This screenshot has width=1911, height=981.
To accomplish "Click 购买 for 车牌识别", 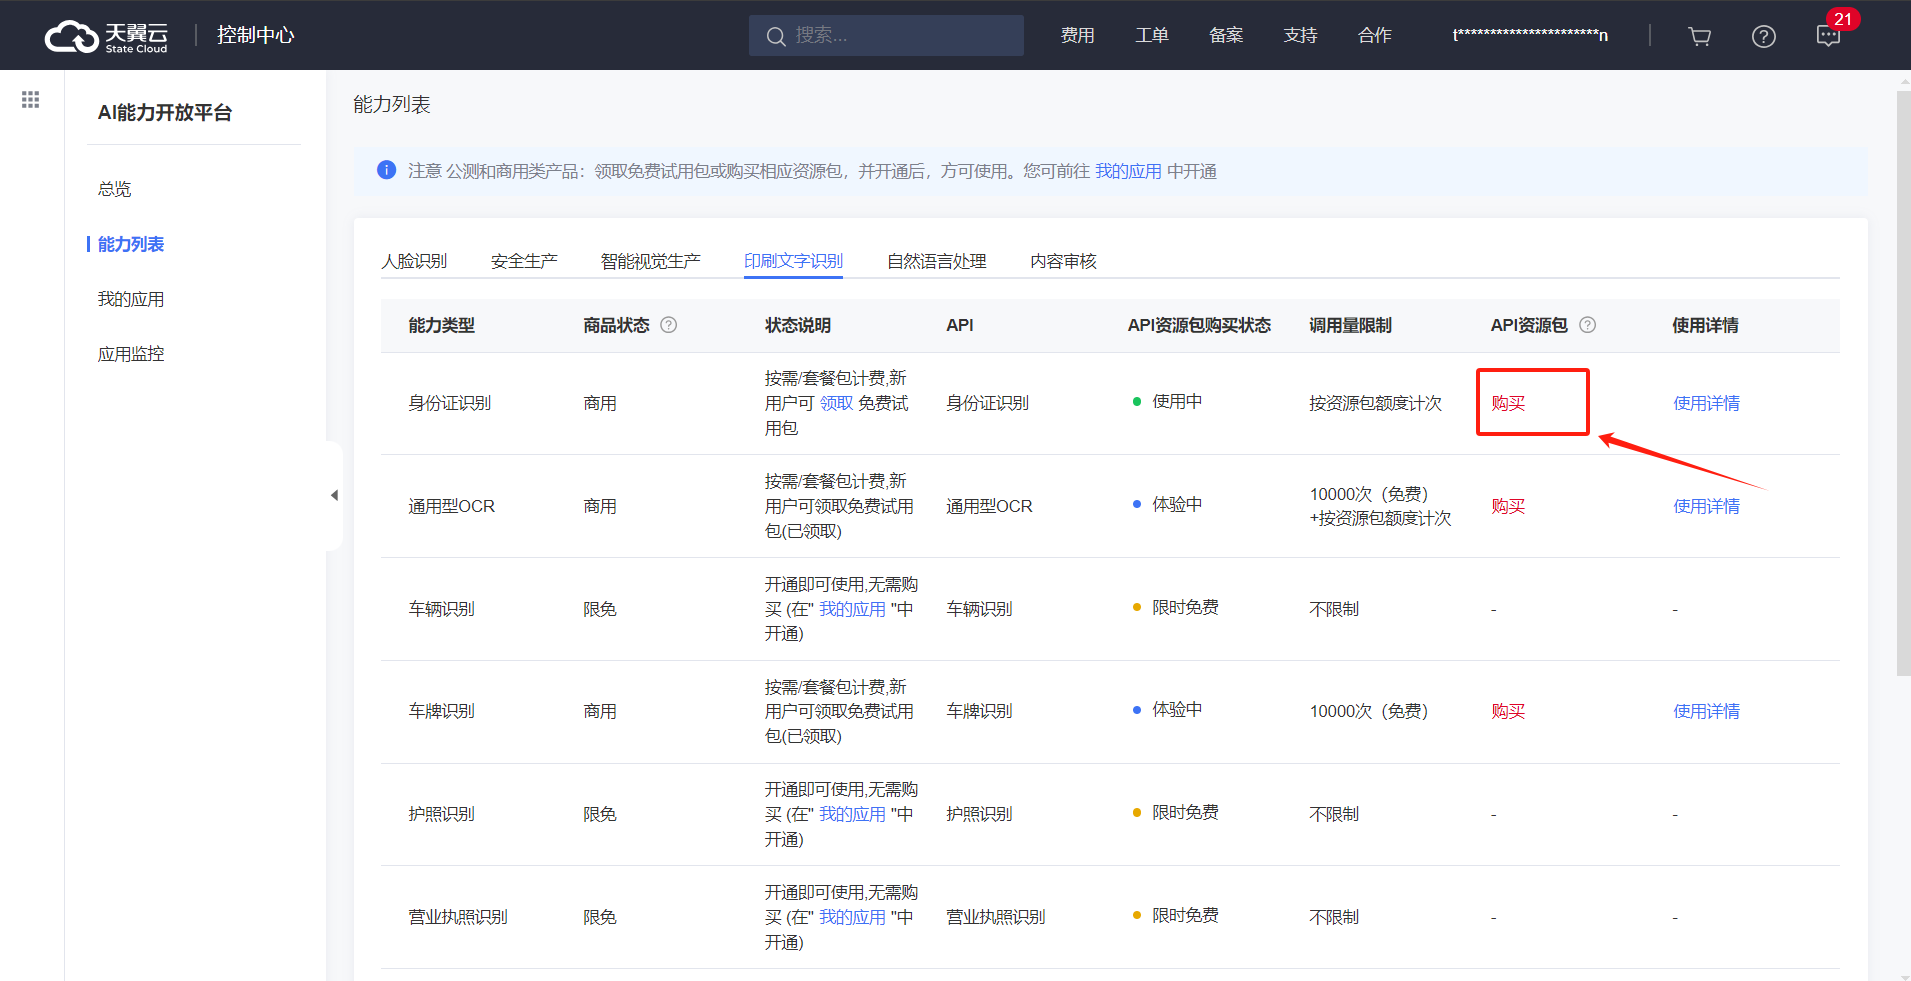I will click(x=1508, y=711).
